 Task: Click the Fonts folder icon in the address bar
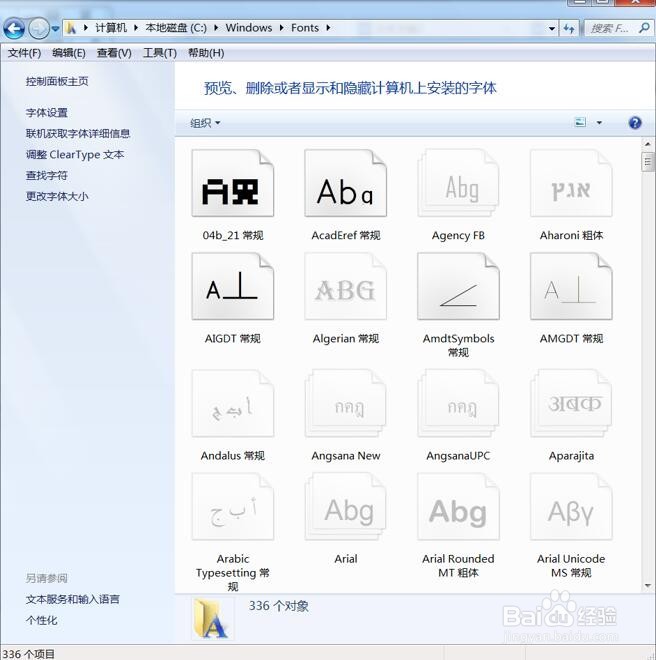[71, 28]
